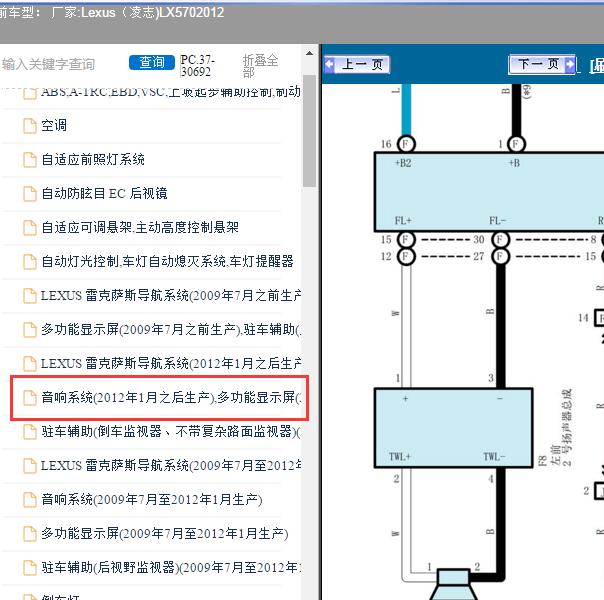
Task: Open 自动灯光控制,车灯自动熄灭系统 entry
Action: [167, 261]
